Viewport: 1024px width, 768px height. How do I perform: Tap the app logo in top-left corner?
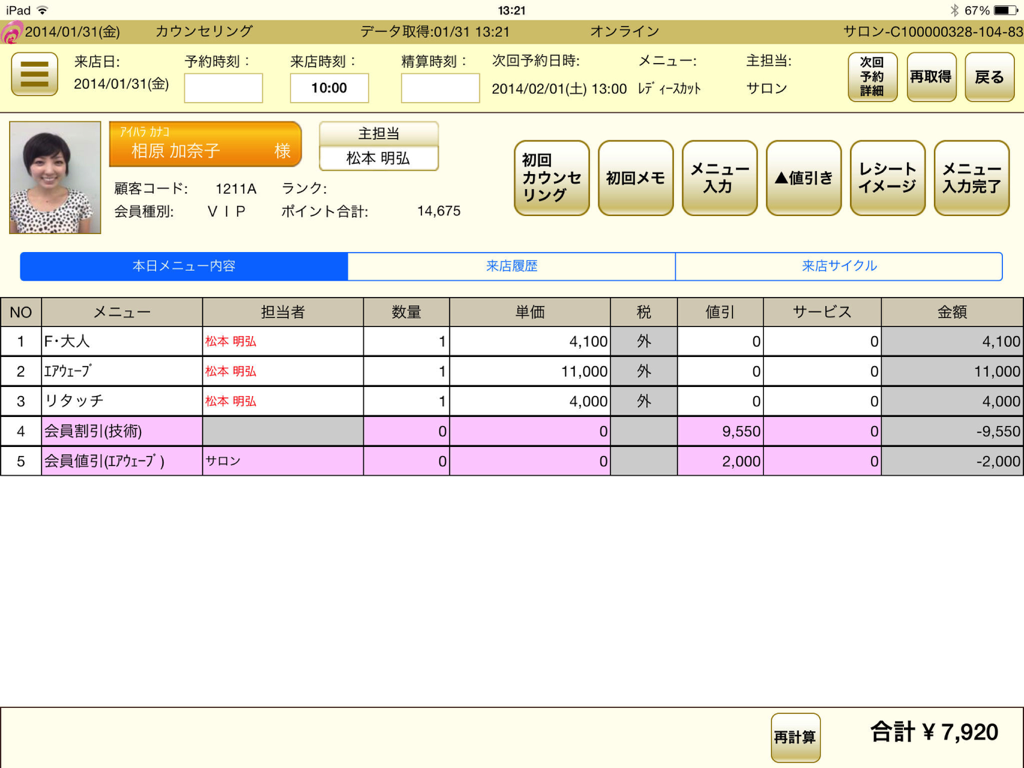[11, 32]
